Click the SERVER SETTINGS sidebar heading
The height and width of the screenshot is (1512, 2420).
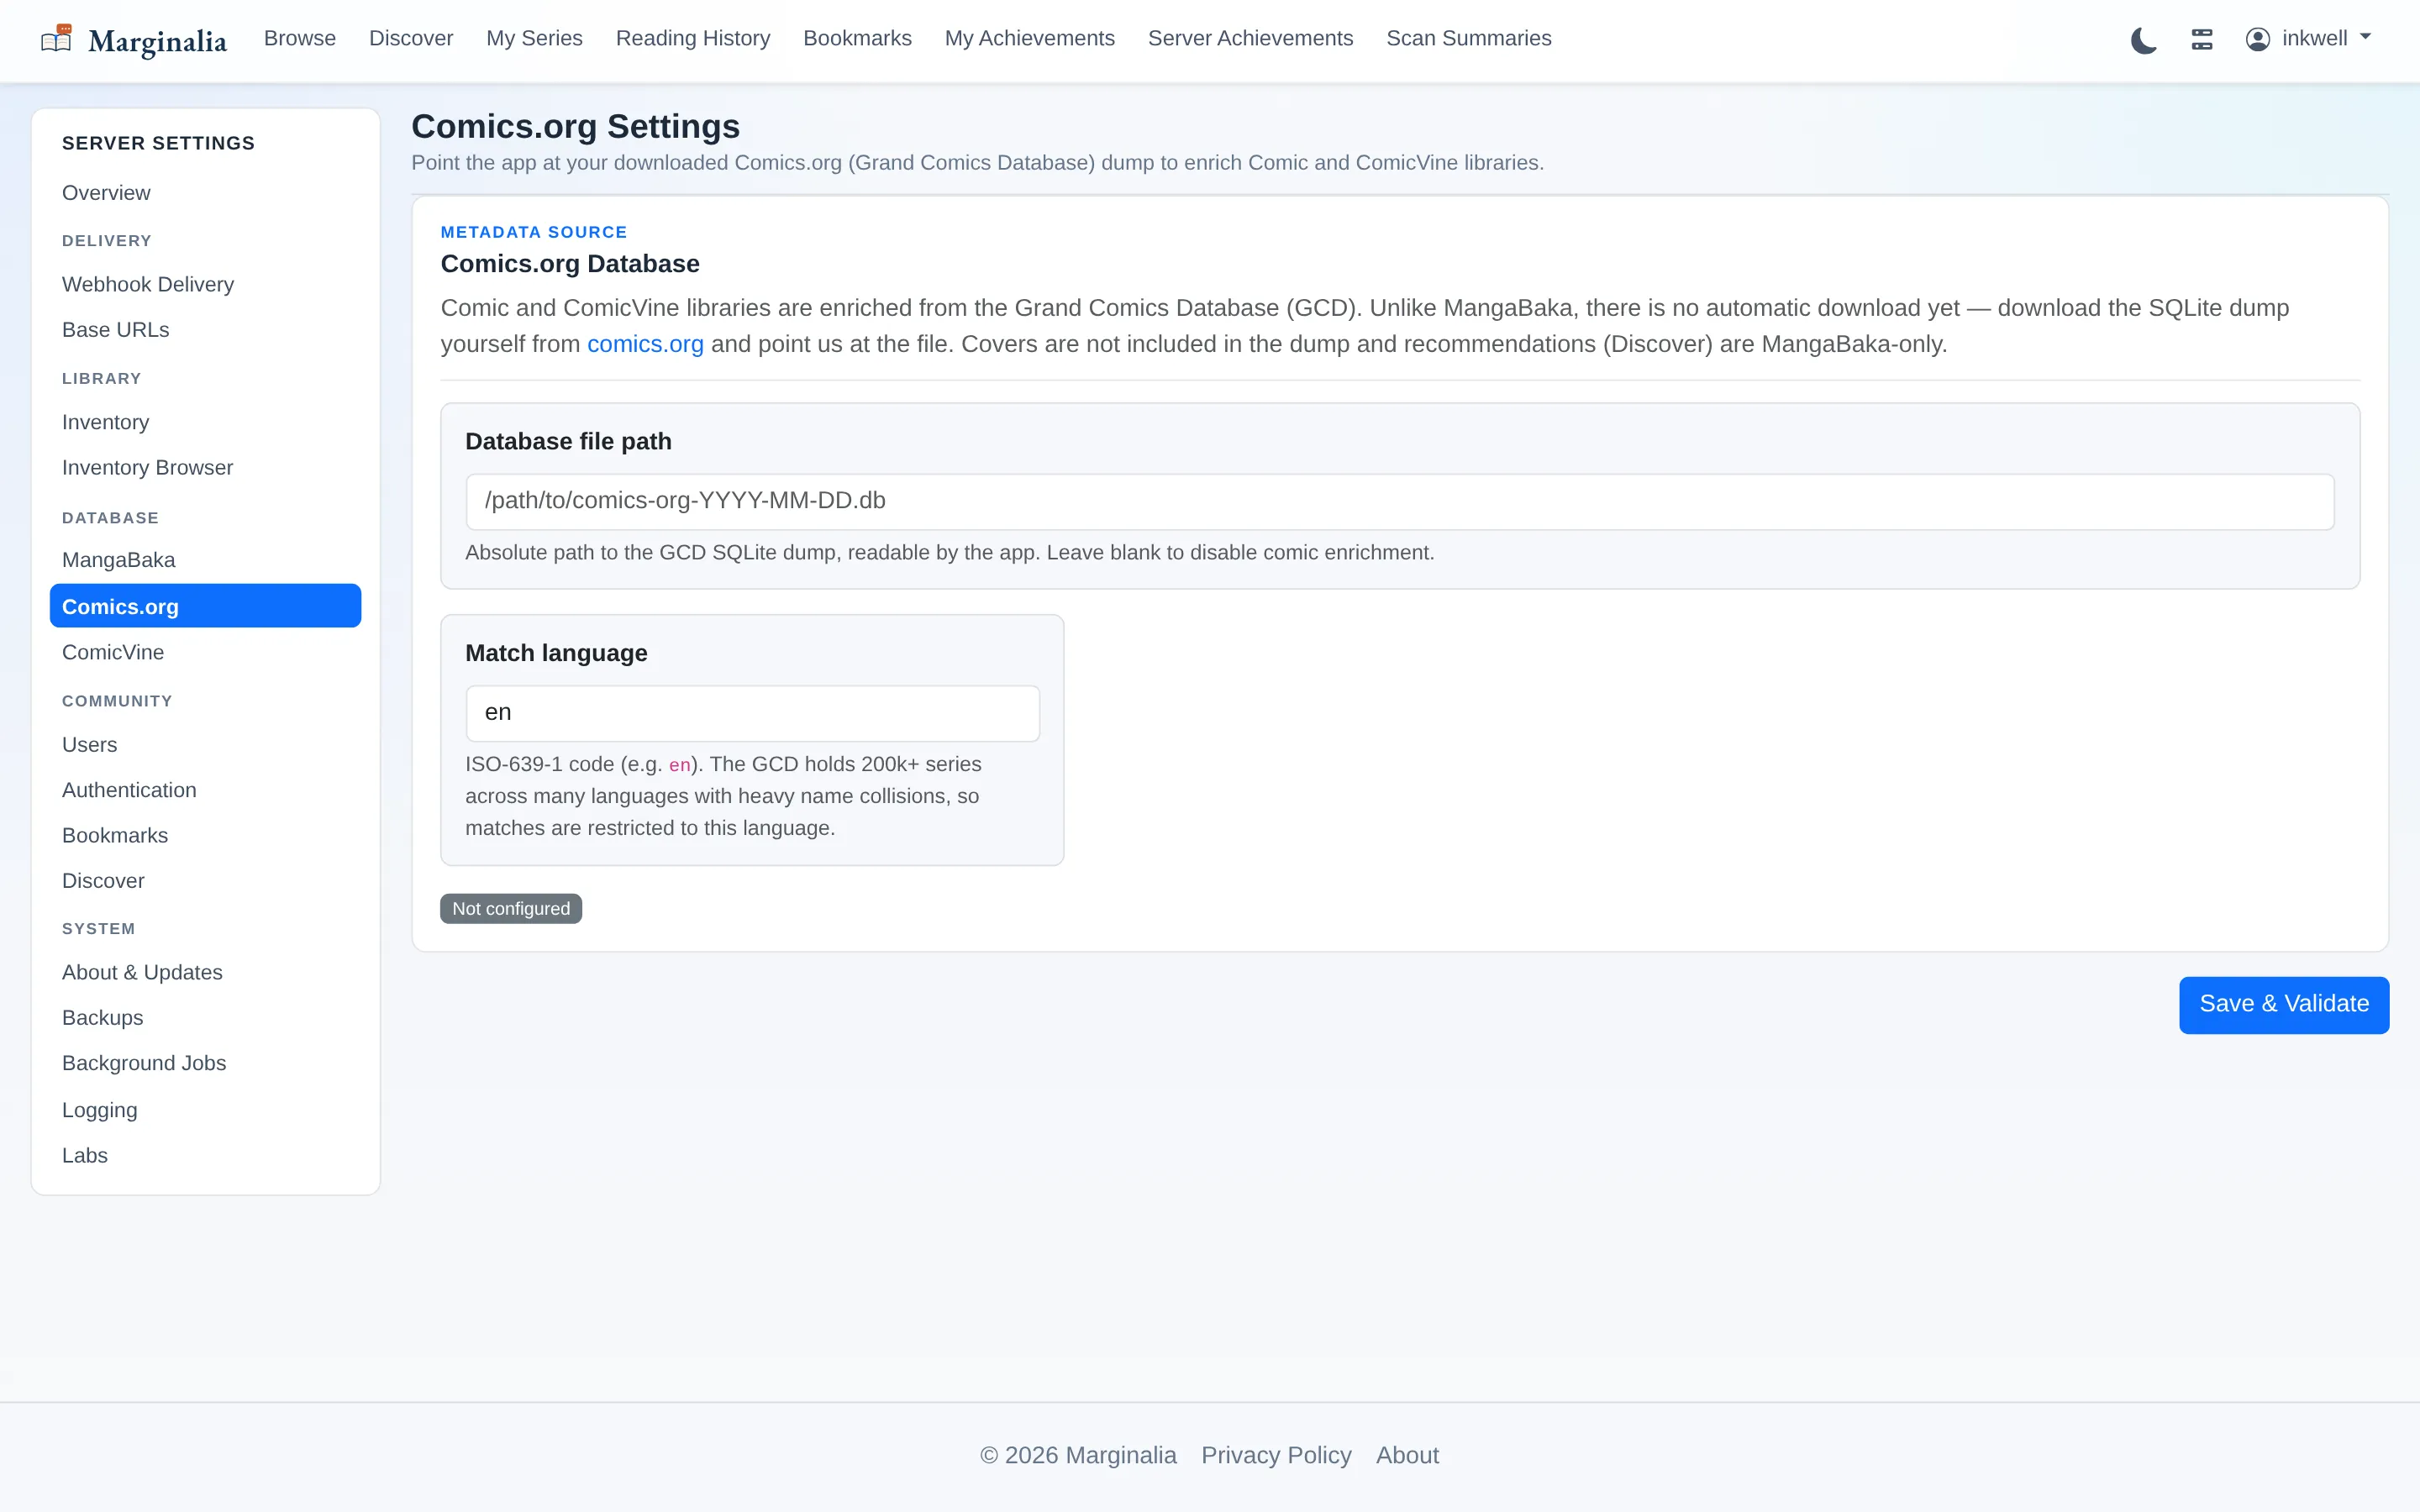click(158, 143)
